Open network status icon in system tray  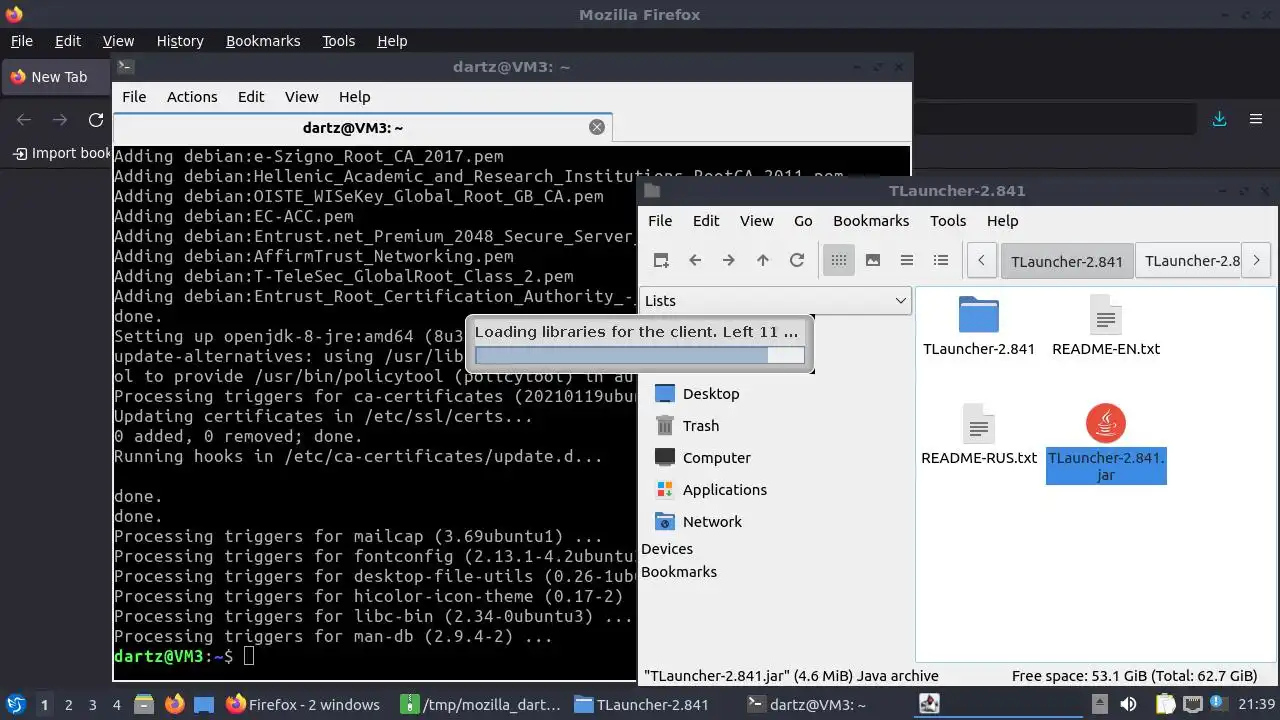pyautogui.click(x=1194, y=704)
